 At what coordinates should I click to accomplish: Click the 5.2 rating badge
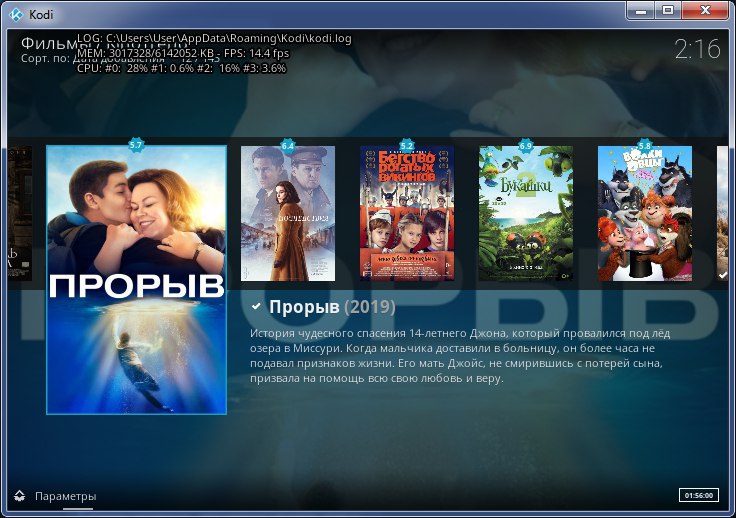tap(406, 145)
